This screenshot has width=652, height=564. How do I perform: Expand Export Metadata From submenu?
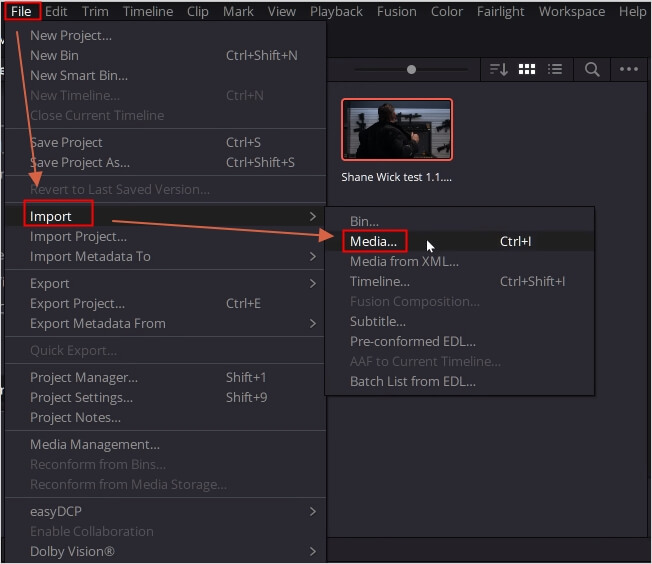coord(98,323)
